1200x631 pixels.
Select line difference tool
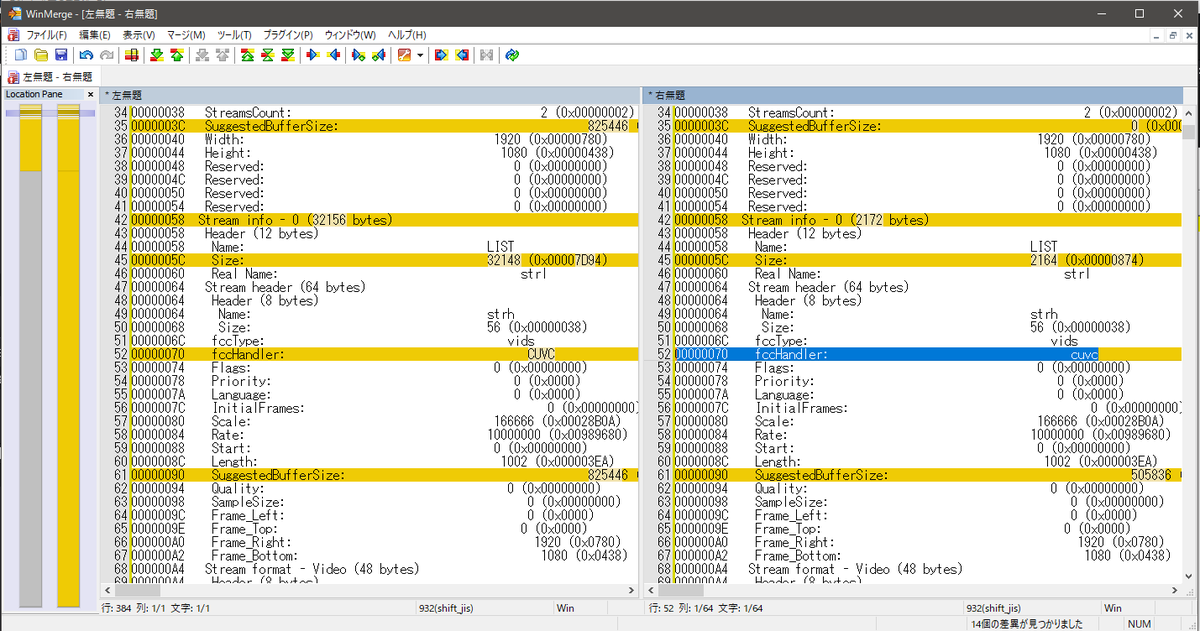pos(131,54)
